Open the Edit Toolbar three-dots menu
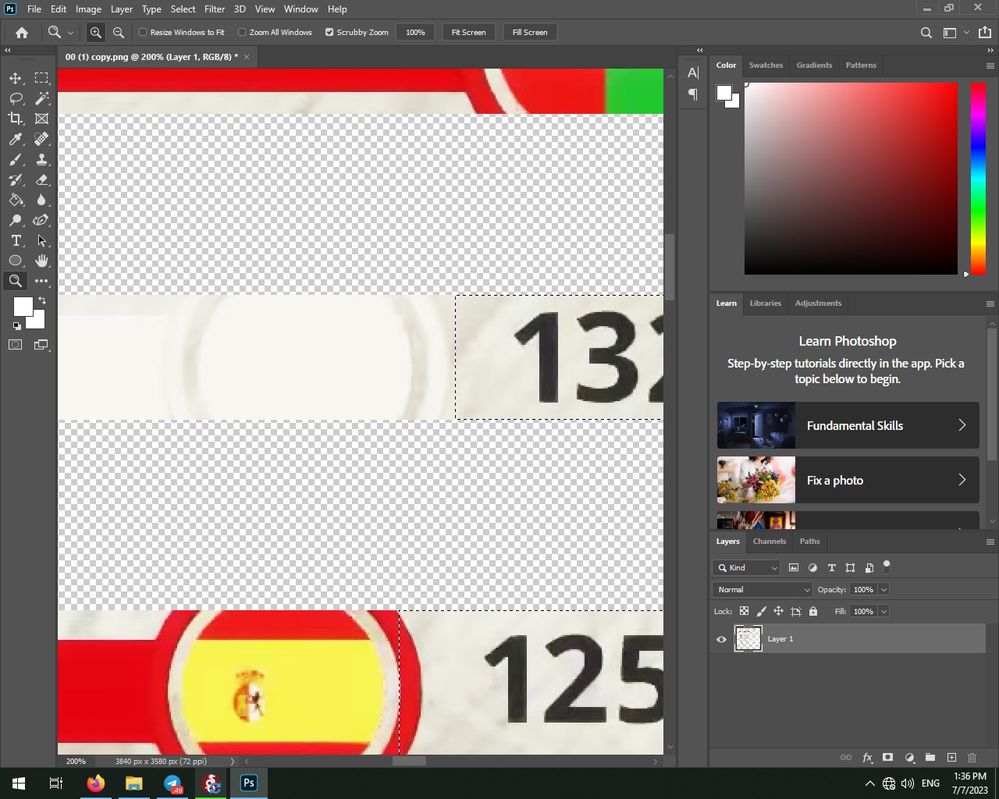 [41, 281]
